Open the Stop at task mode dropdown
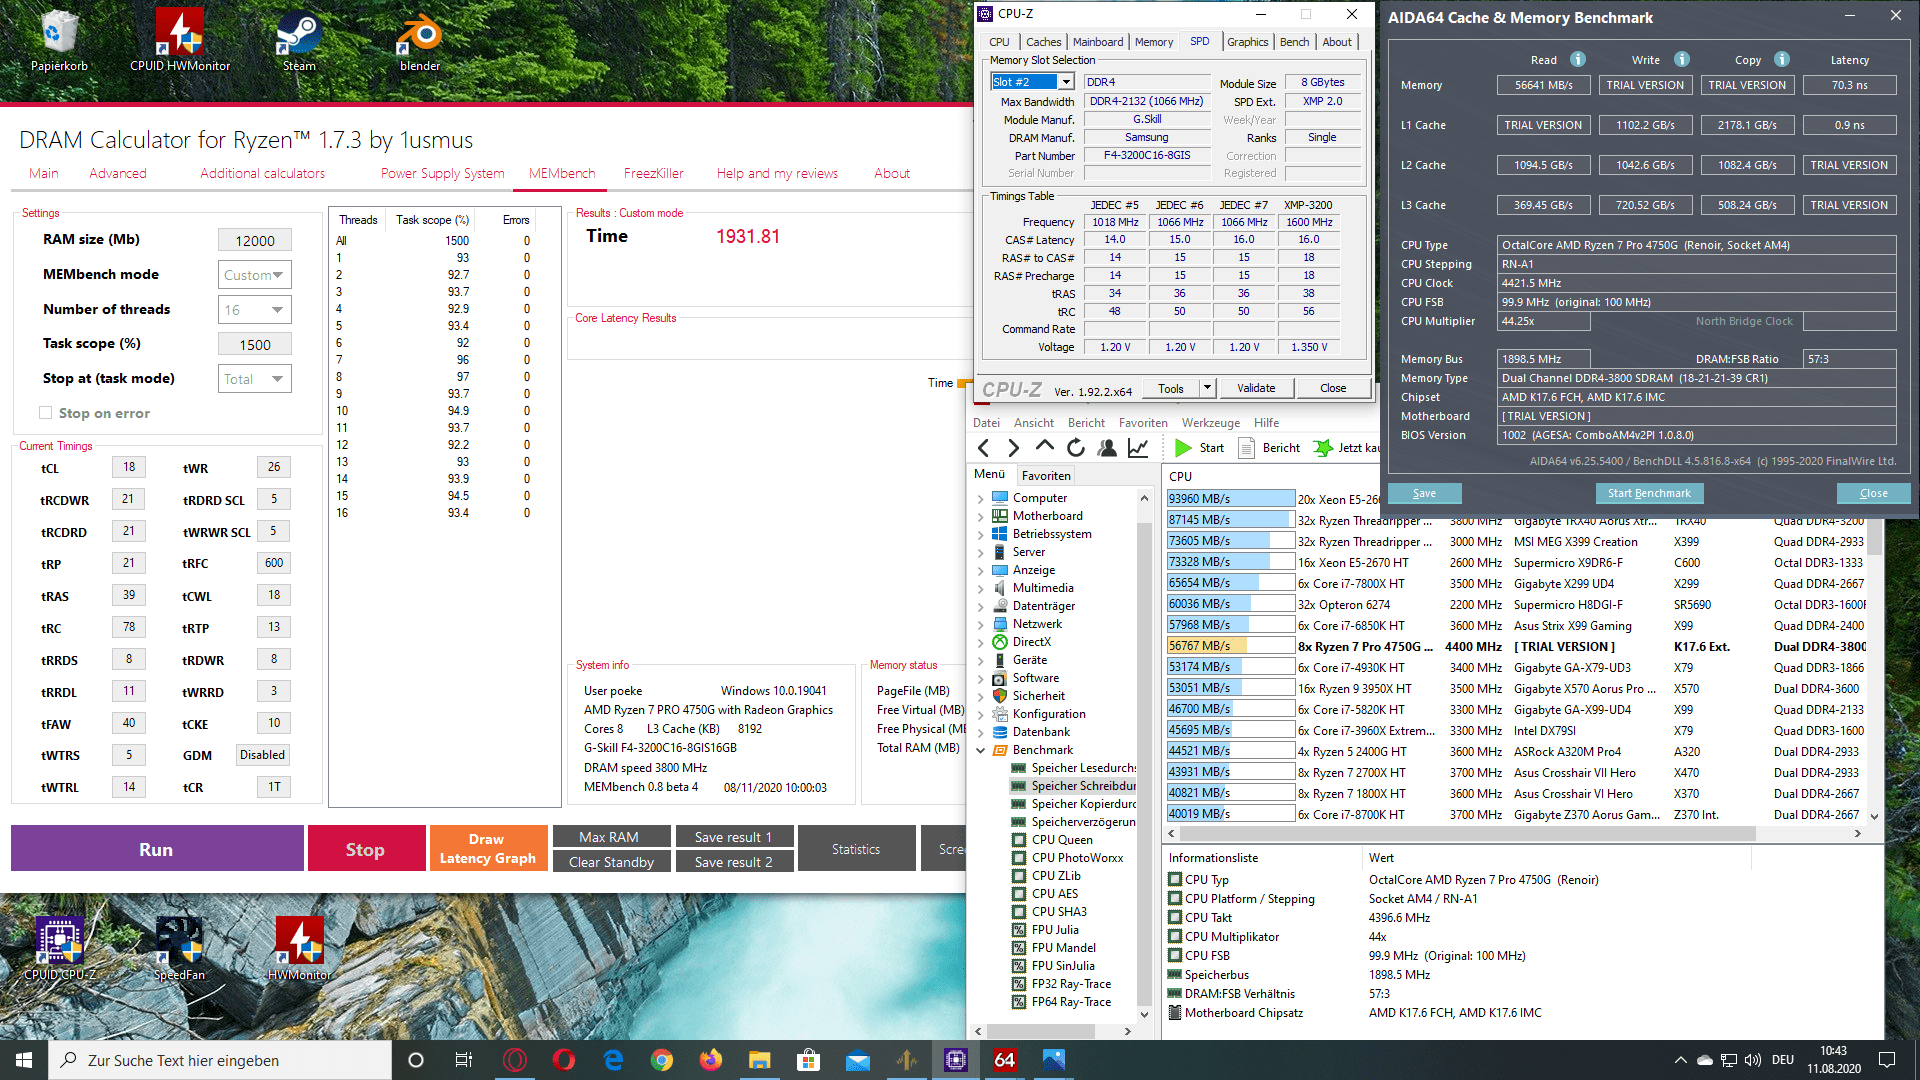Image resolution: width=1920 pixels, height=1080 pixels. 254,379
